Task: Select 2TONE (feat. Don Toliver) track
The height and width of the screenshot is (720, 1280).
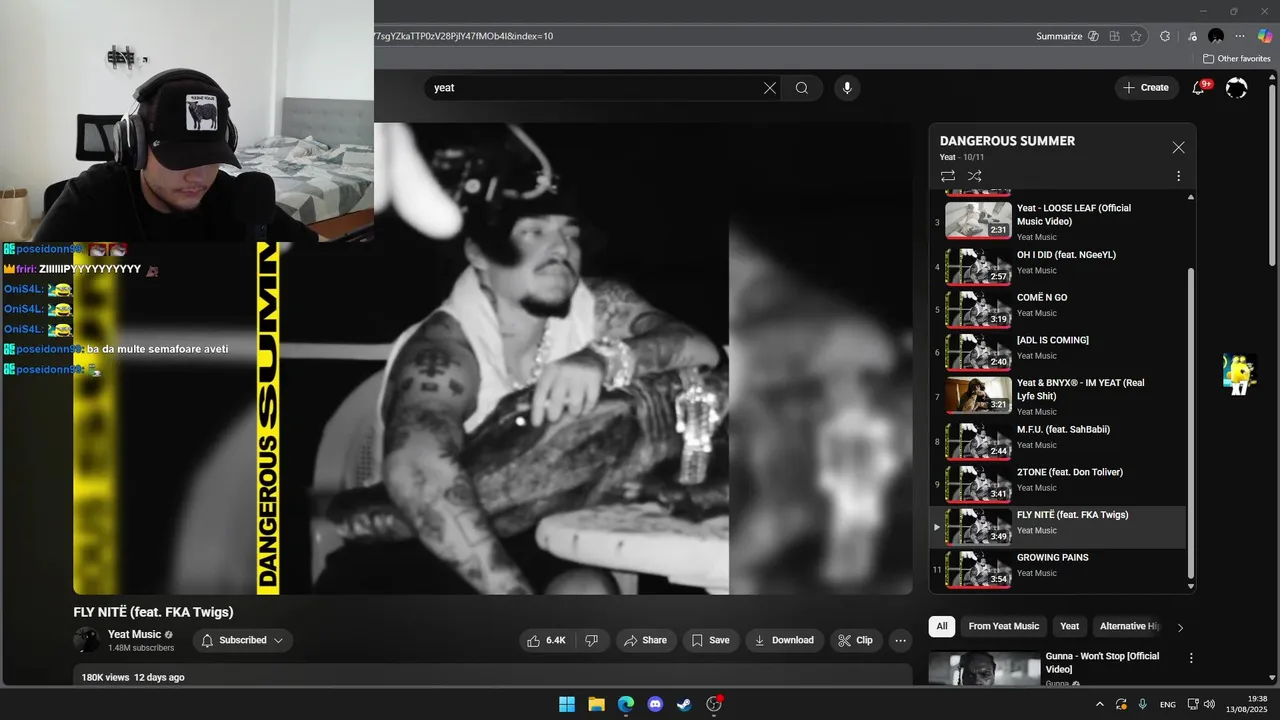Action: (x=1060, y=482)
